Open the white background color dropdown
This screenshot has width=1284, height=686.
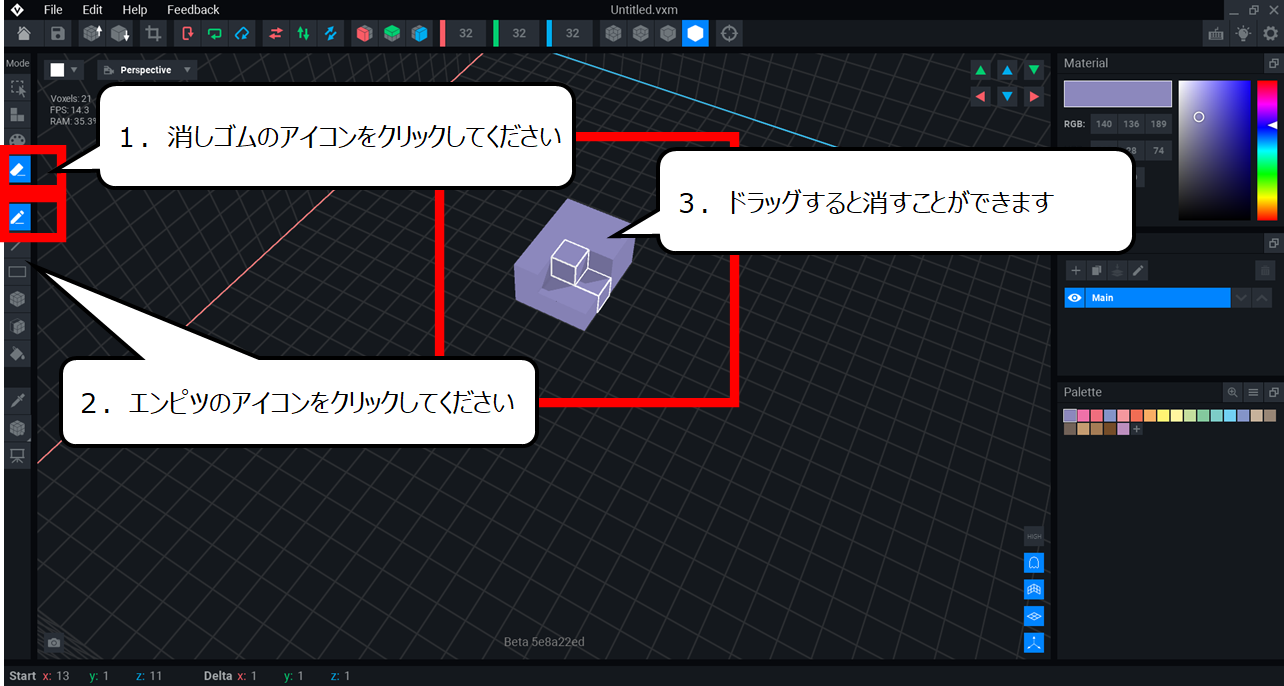(x=65, y=70)
